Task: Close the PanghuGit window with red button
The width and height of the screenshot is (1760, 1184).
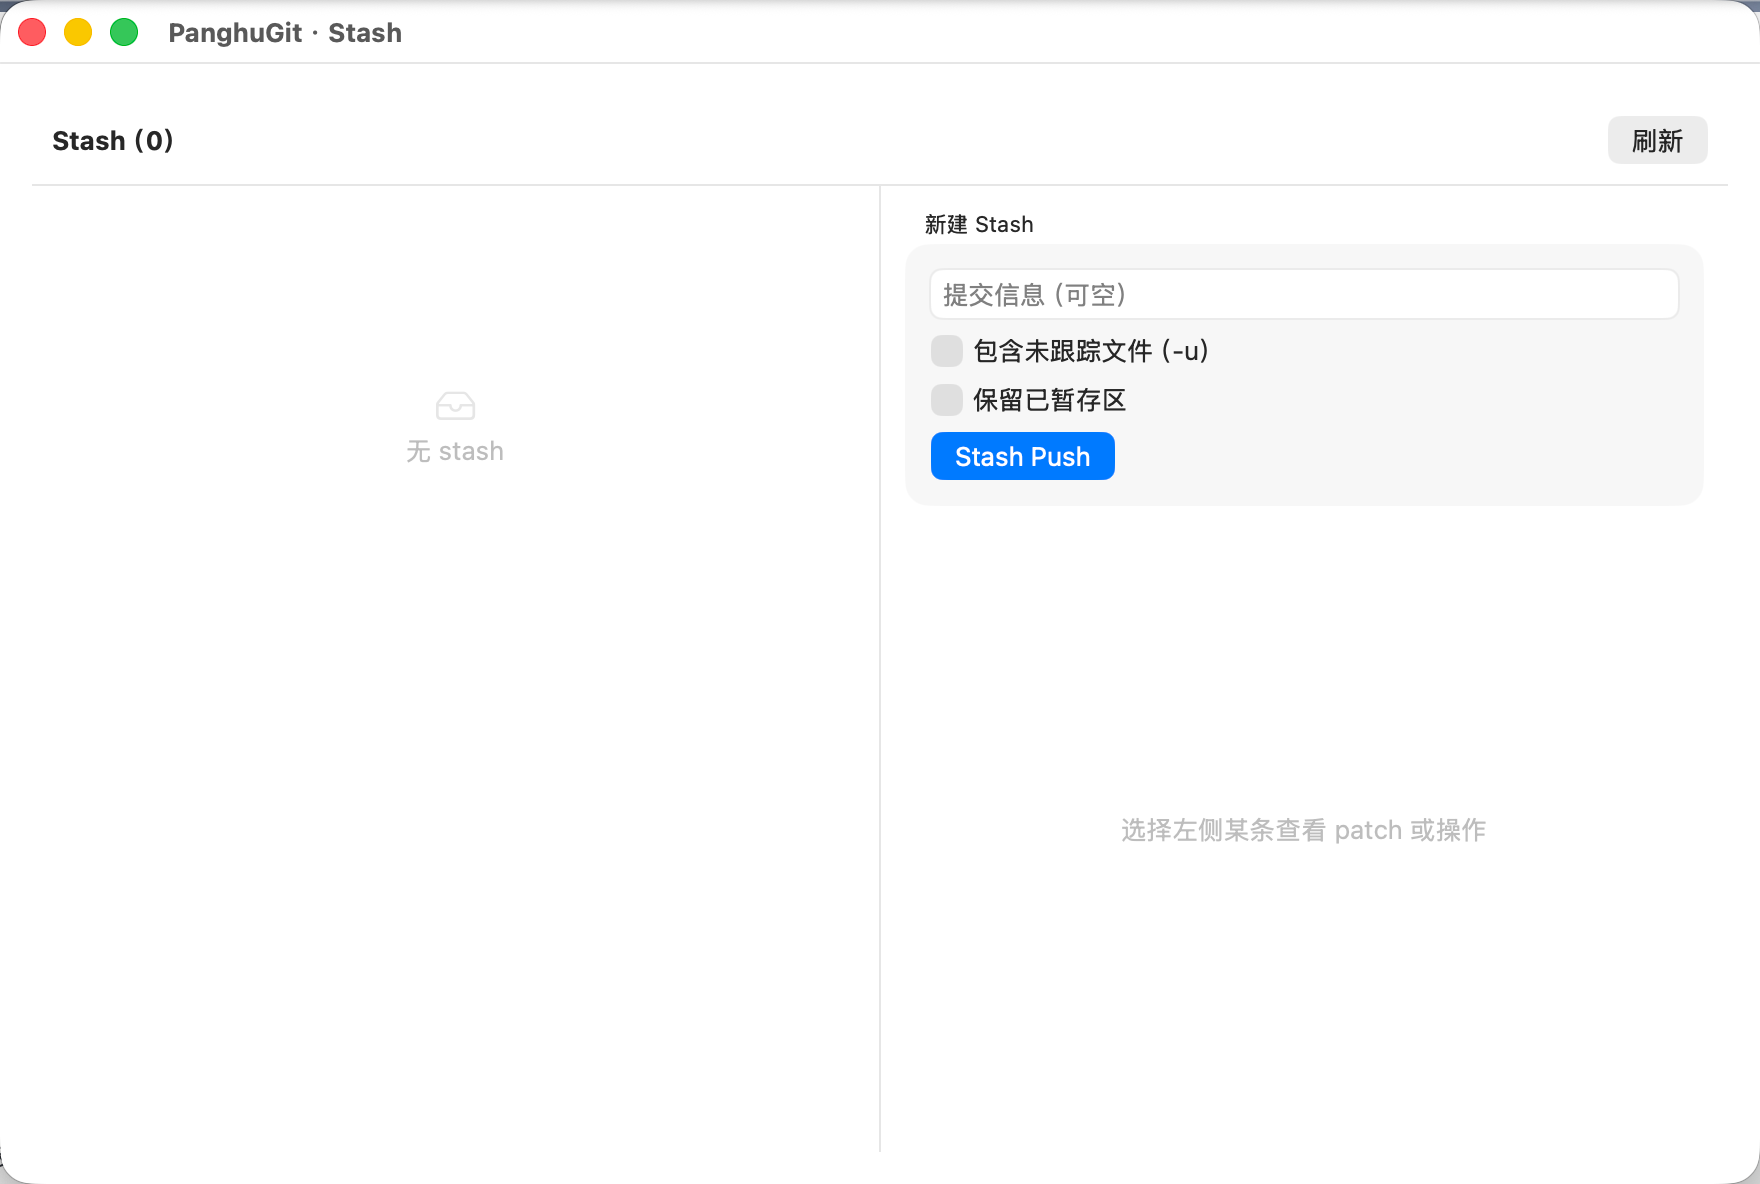Action: click(x=32, y=32)
